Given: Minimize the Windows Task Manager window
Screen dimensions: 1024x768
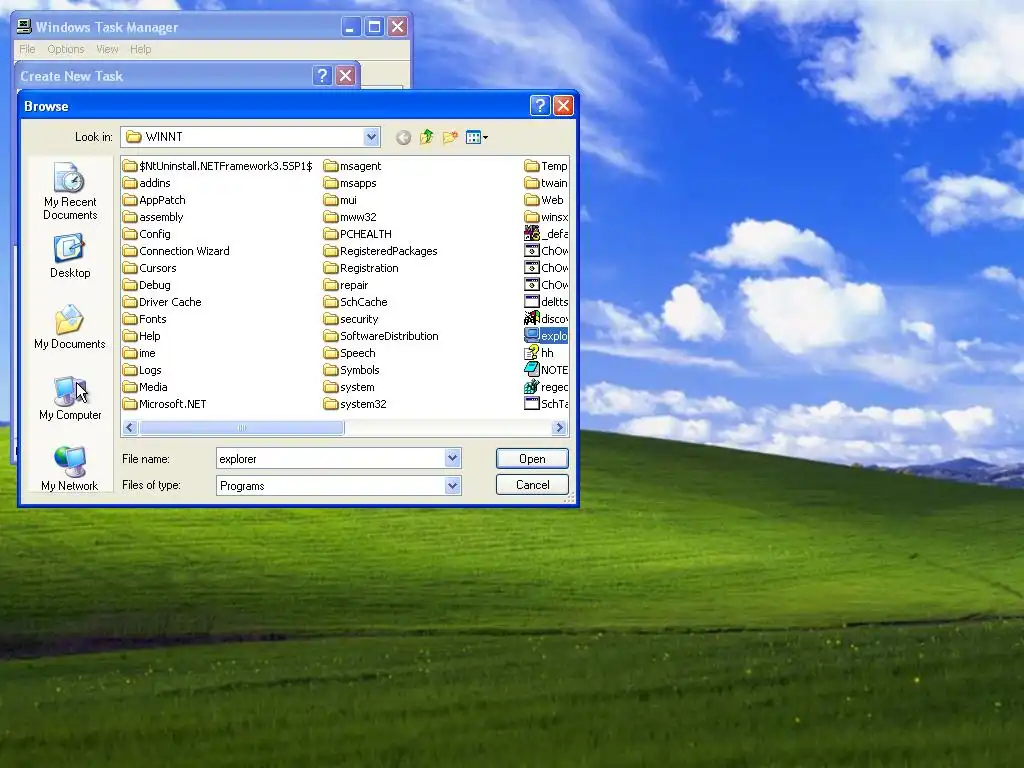Looking at the screenshot, I should (351, 27).
